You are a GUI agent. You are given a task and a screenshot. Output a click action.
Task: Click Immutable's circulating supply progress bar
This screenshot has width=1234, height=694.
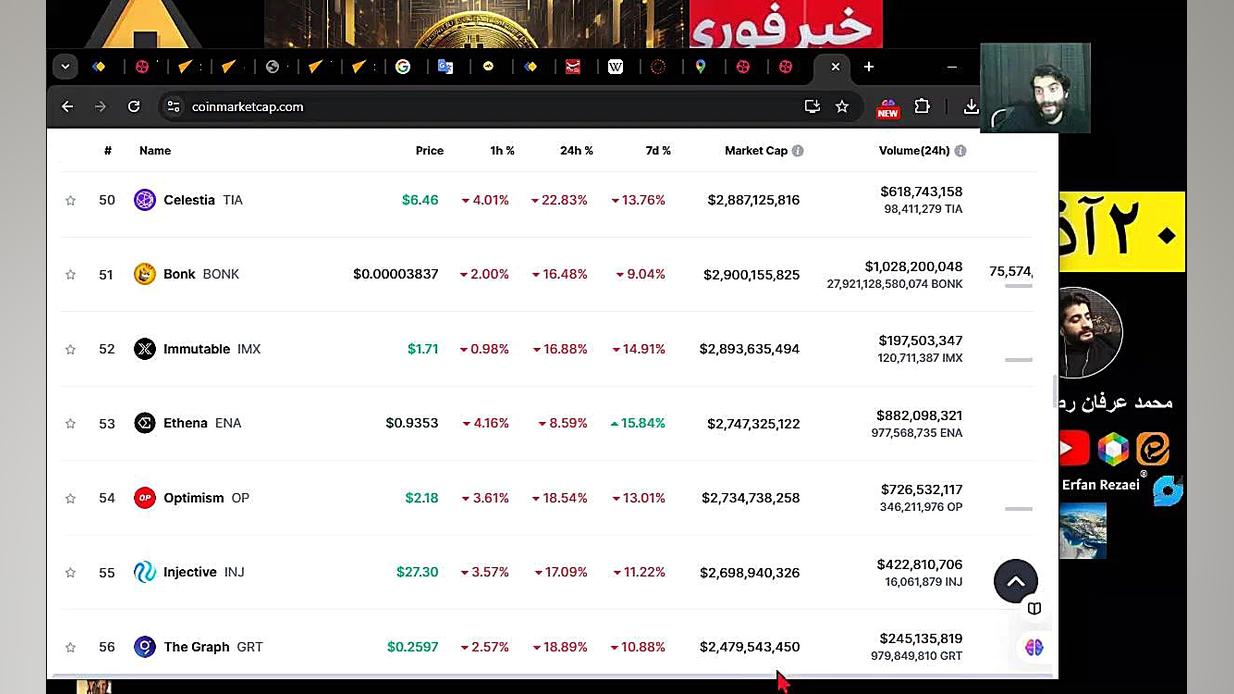coord(1018,360)
